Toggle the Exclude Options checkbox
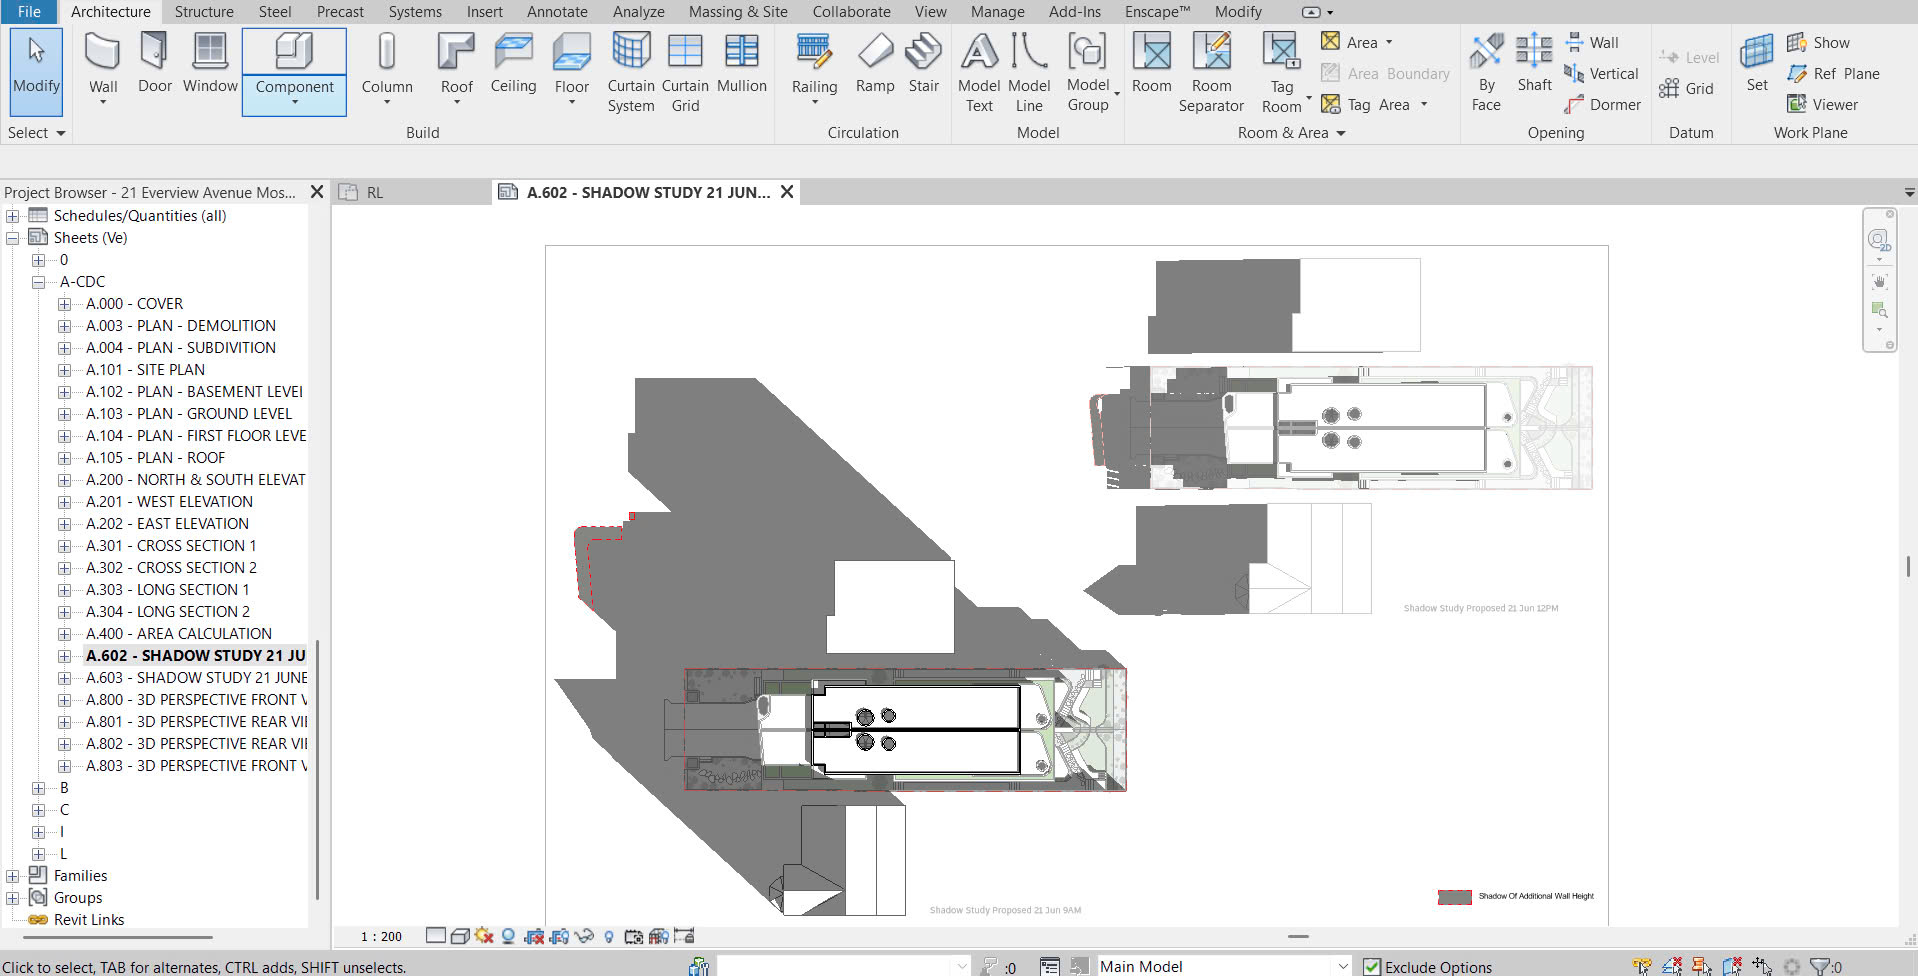1918x976 pixels. [1372, 967]
